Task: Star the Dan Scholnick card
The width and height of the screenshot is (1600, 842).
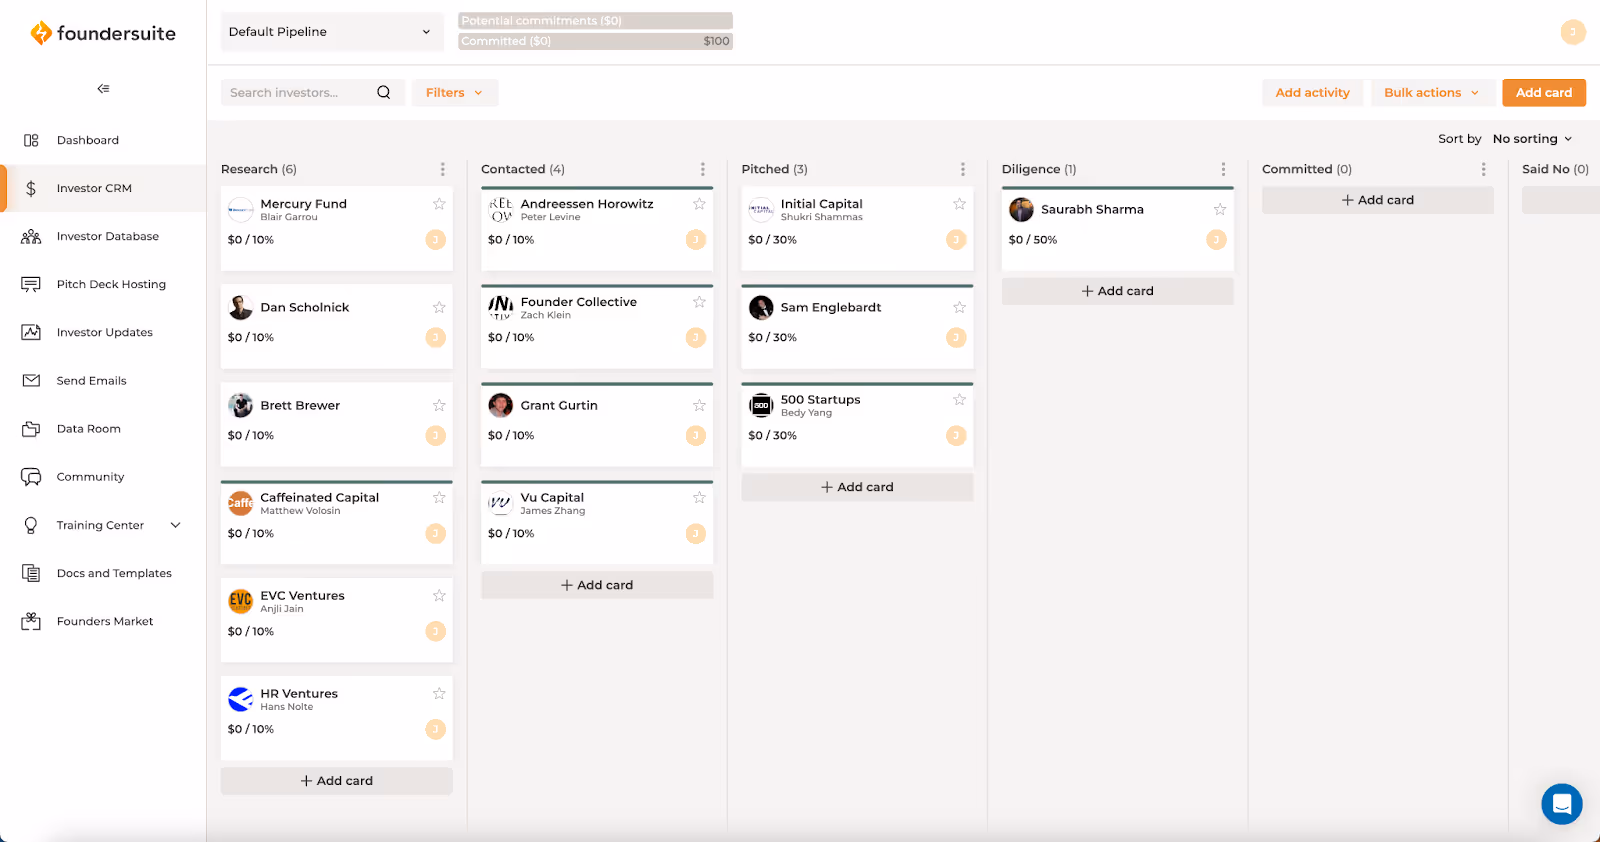Action: (x=439, y=307)
